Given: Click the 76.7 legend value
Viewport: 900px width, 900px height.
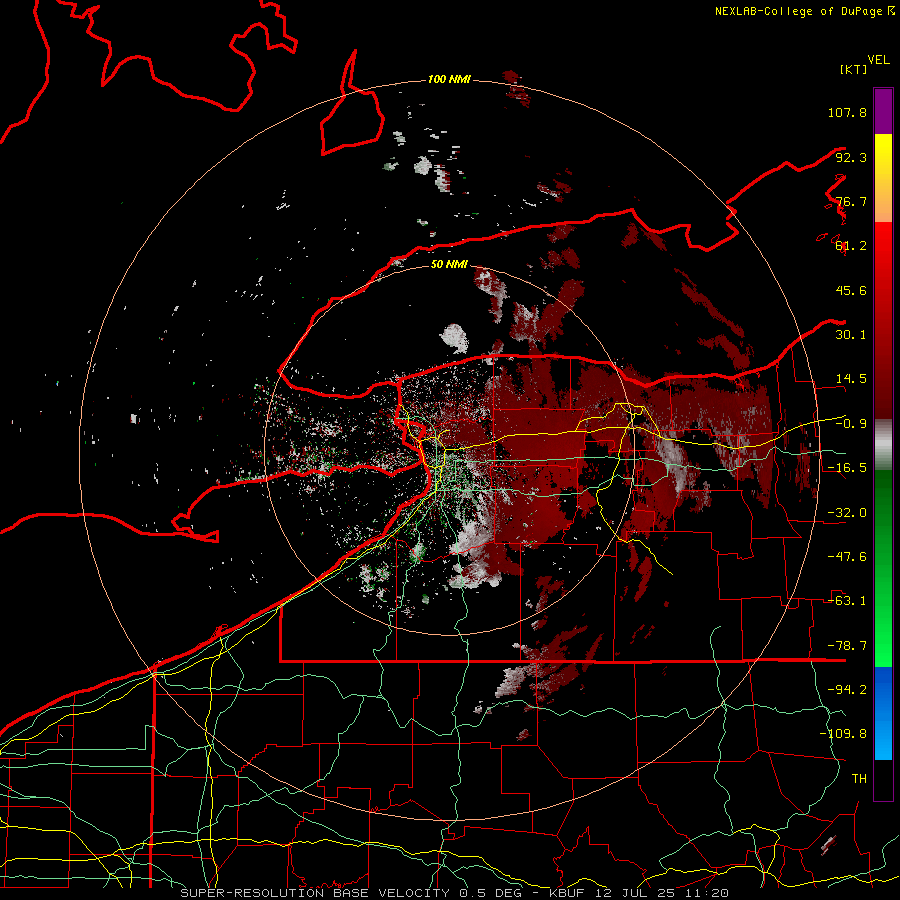Looking at the screenshot, I should [x=851, y=201].
